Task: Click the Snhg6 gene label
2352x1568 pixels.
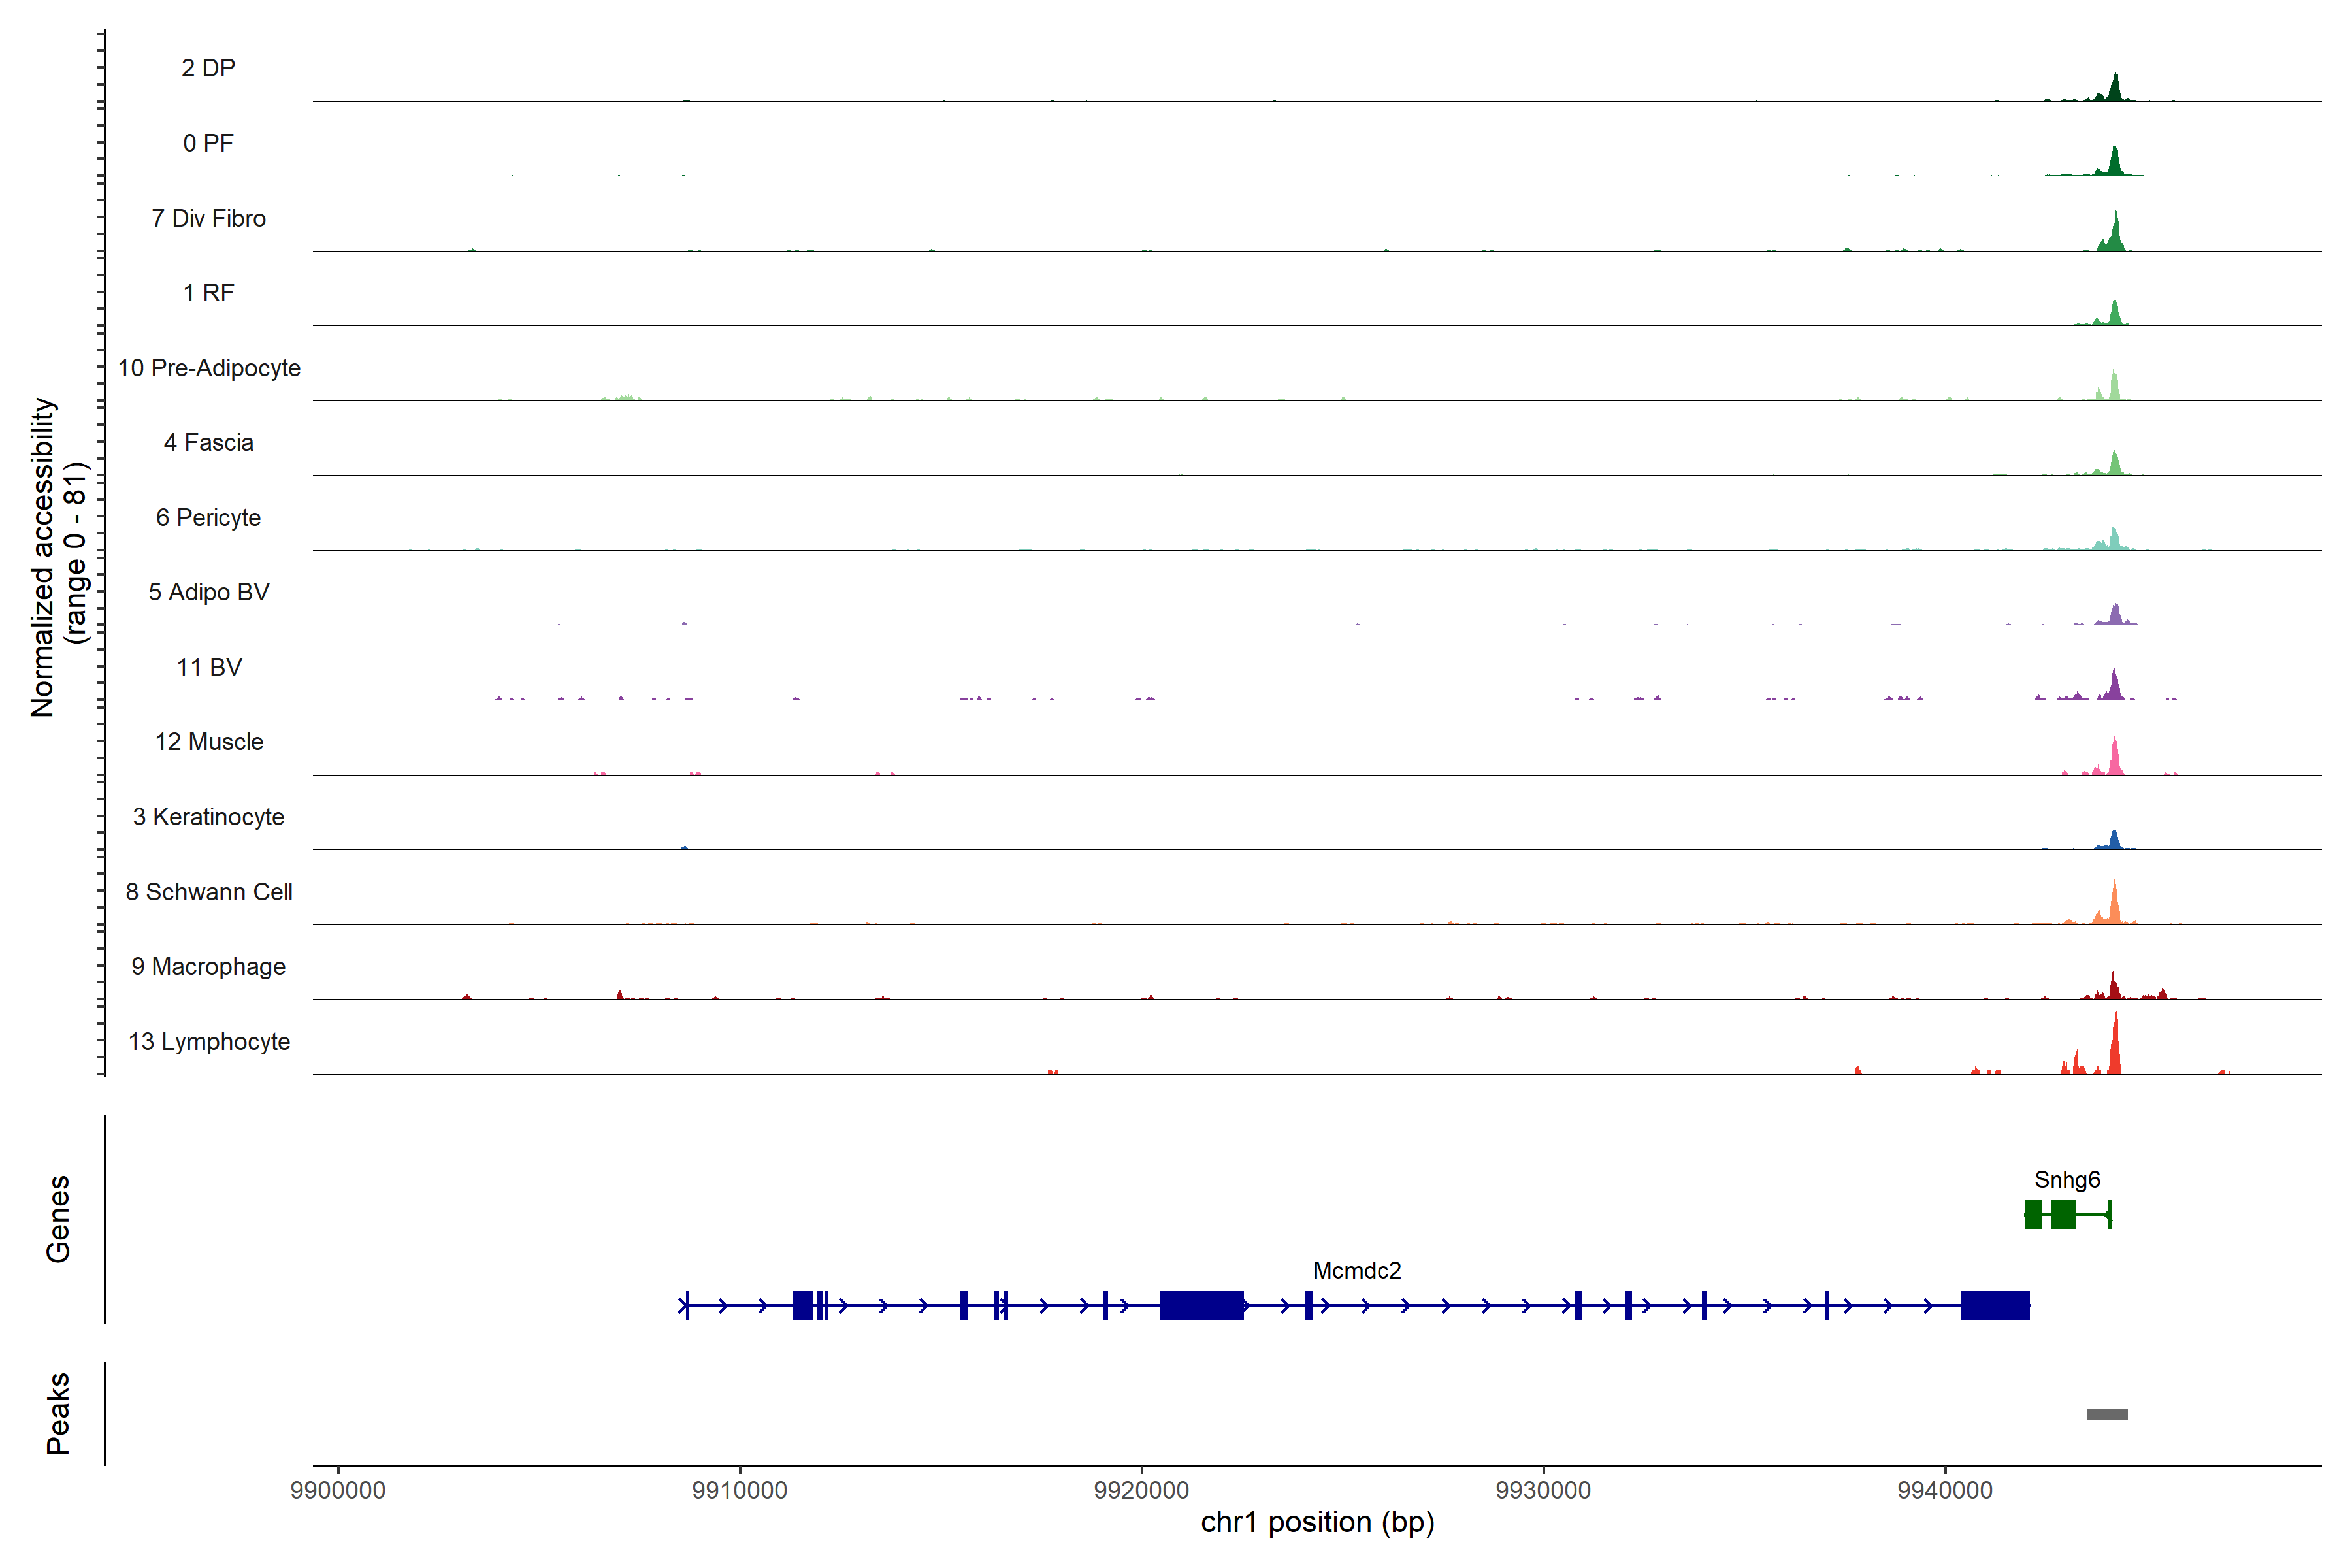Action: [2067, 1180]
